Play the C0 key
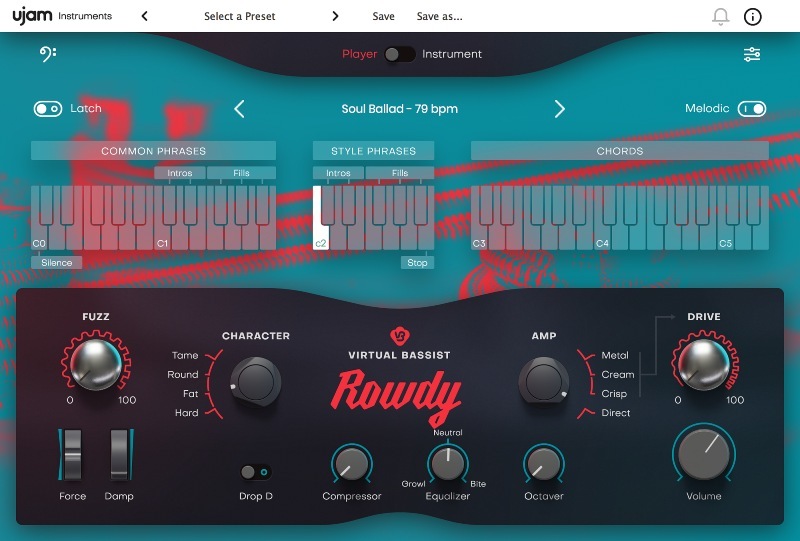The image size is (800, 541). 39,235
